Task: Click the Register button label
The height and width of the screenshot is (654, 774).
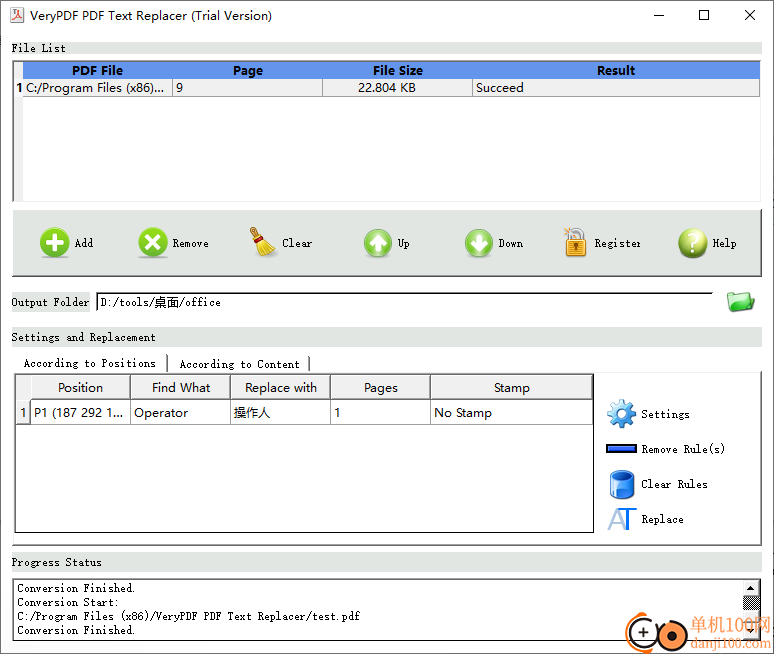Action: point(617,243)
